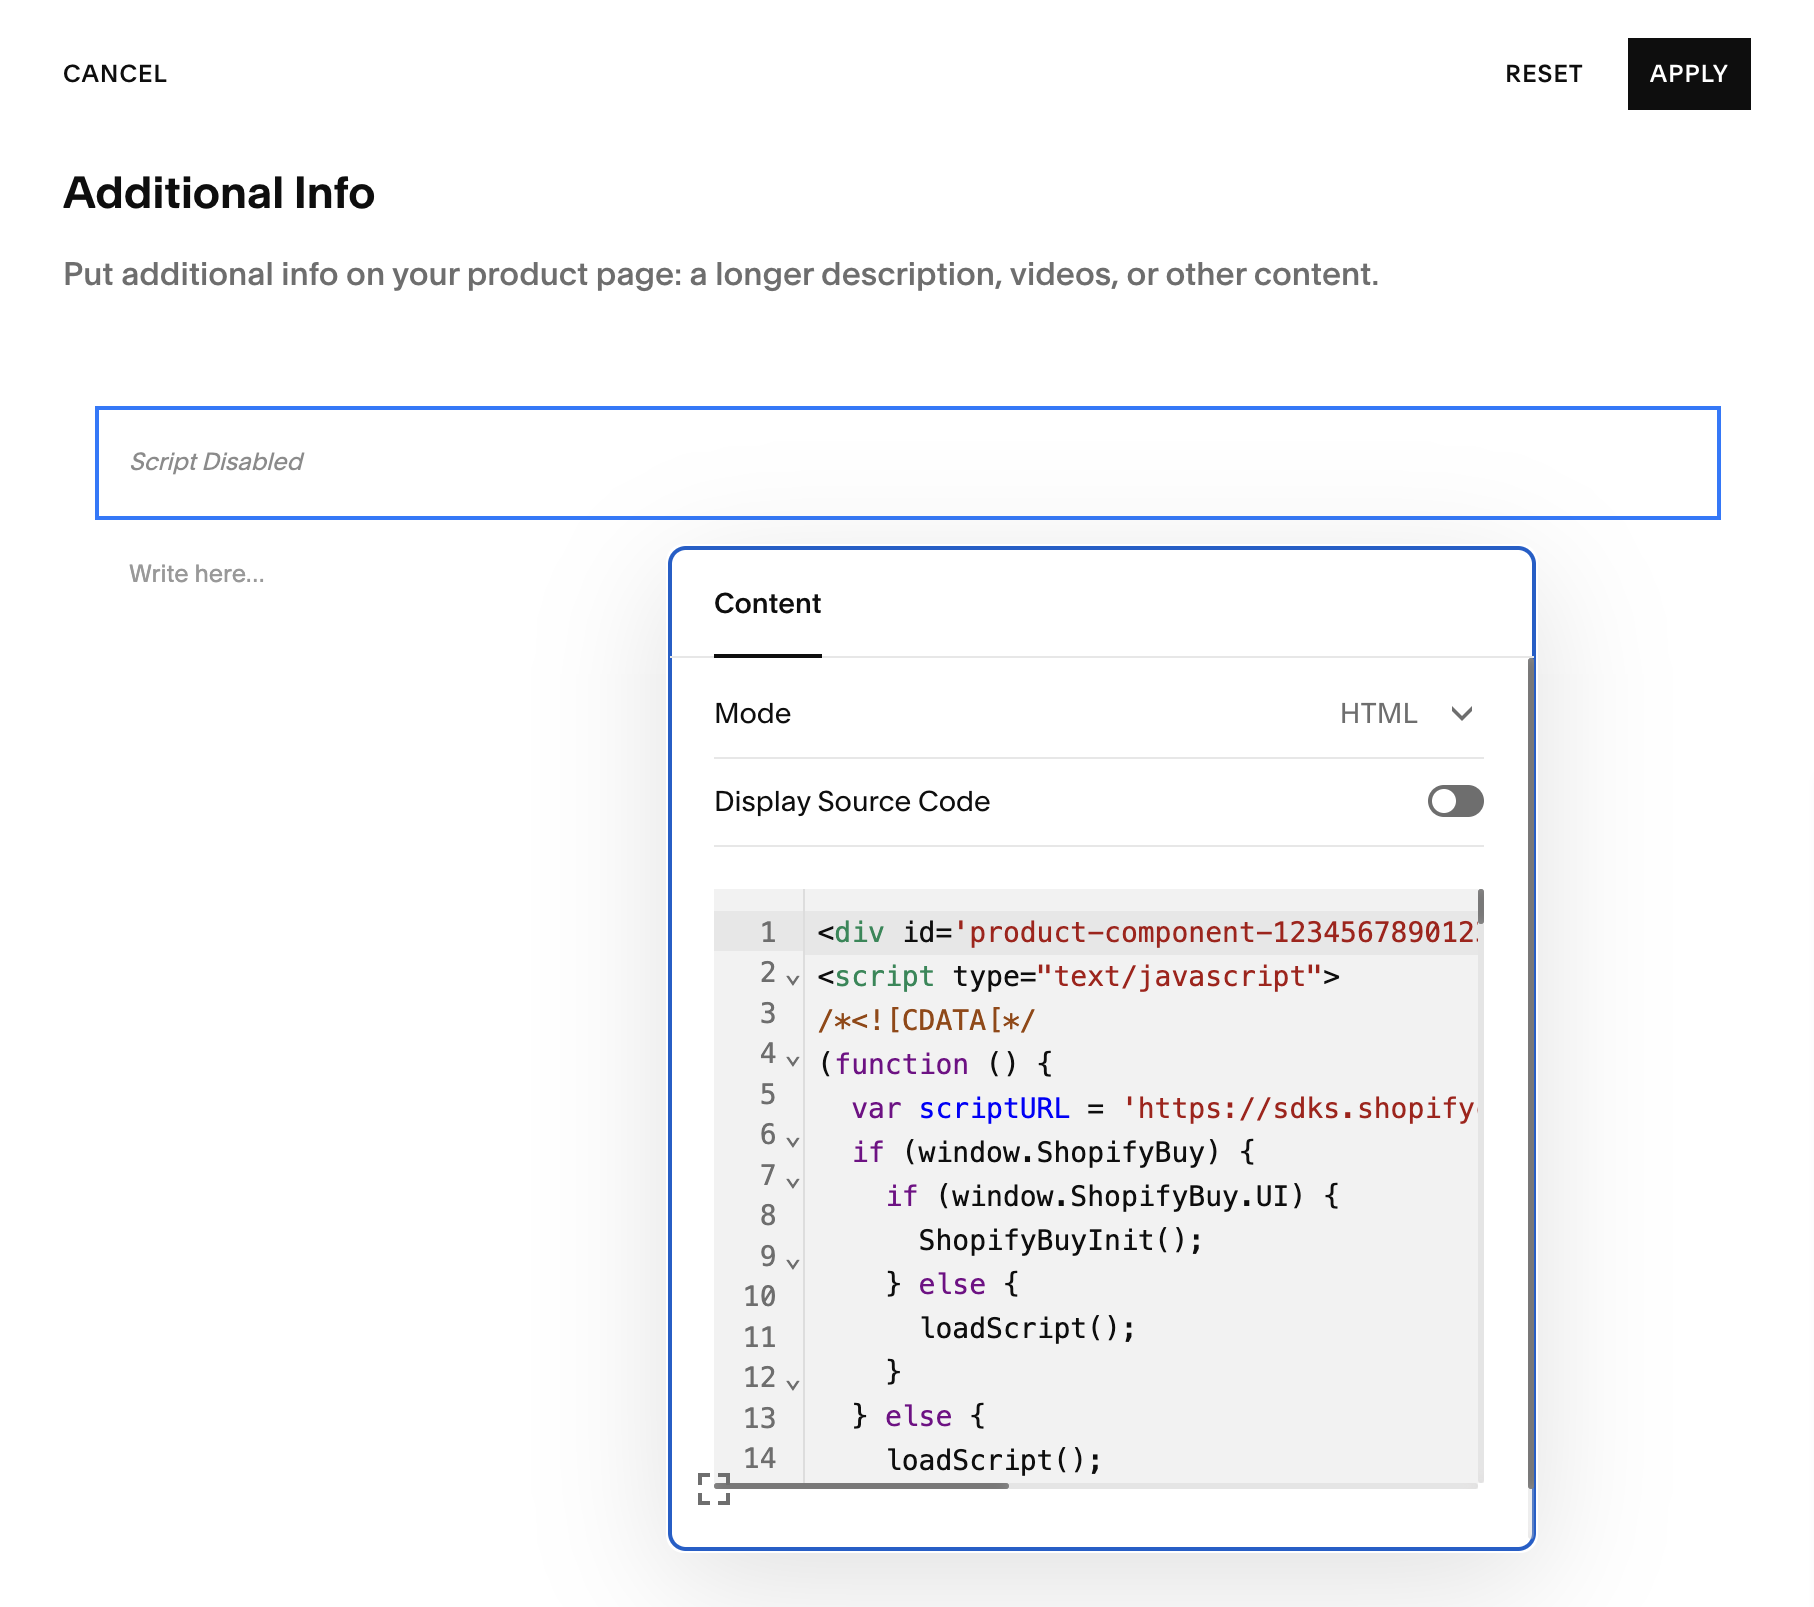This screenshot has width=1814, height=1607.
Task: Click the CDATA comment on line 3
Action: pyautogui.click(x=926, y=1020)
